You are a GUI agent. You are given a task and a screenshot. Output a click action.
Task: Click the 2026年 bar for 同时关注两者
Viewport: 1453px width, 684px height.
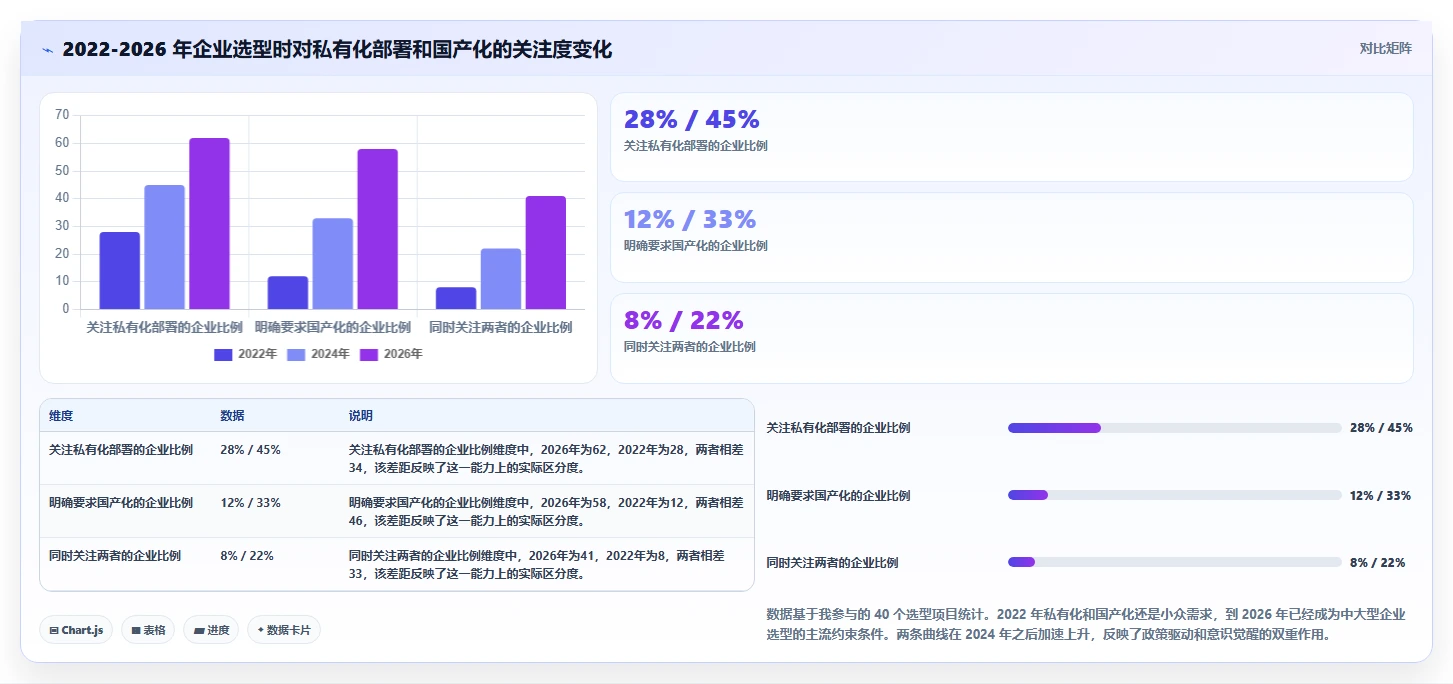[546, 252]
